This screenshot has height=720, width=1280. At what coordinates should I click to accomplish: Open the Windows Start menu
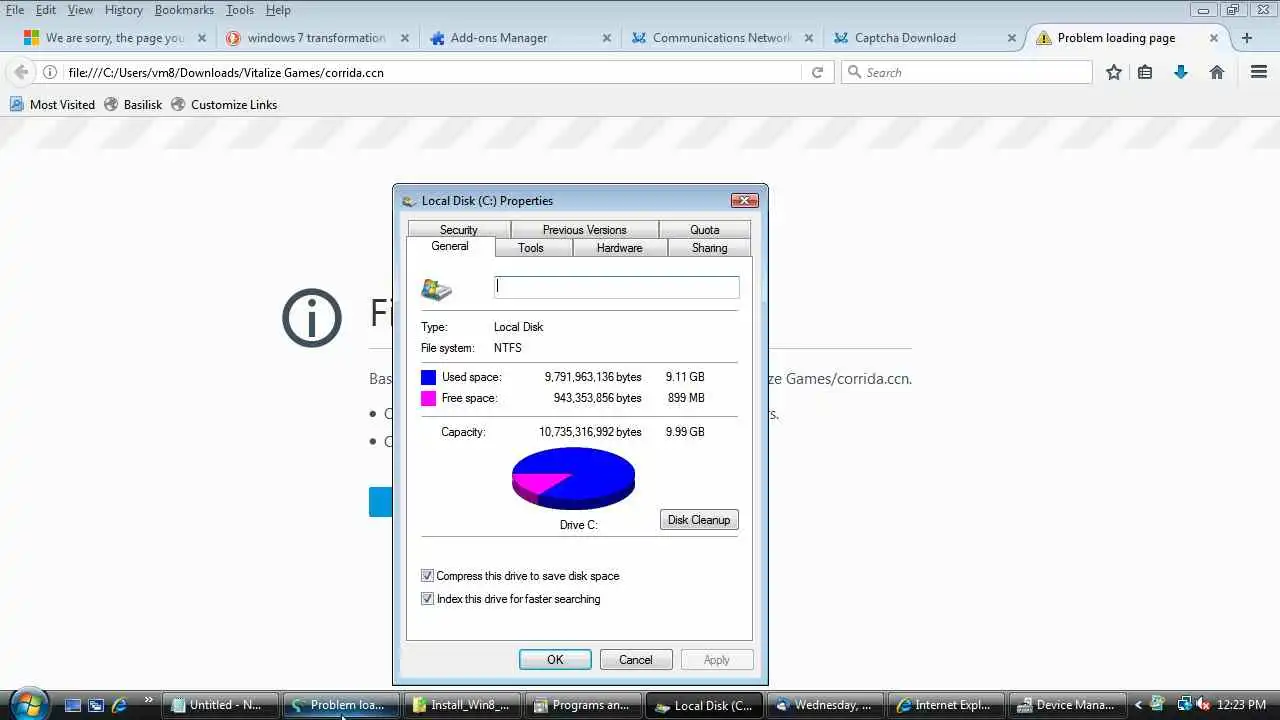pyautogui.click(x=27, y=703)
